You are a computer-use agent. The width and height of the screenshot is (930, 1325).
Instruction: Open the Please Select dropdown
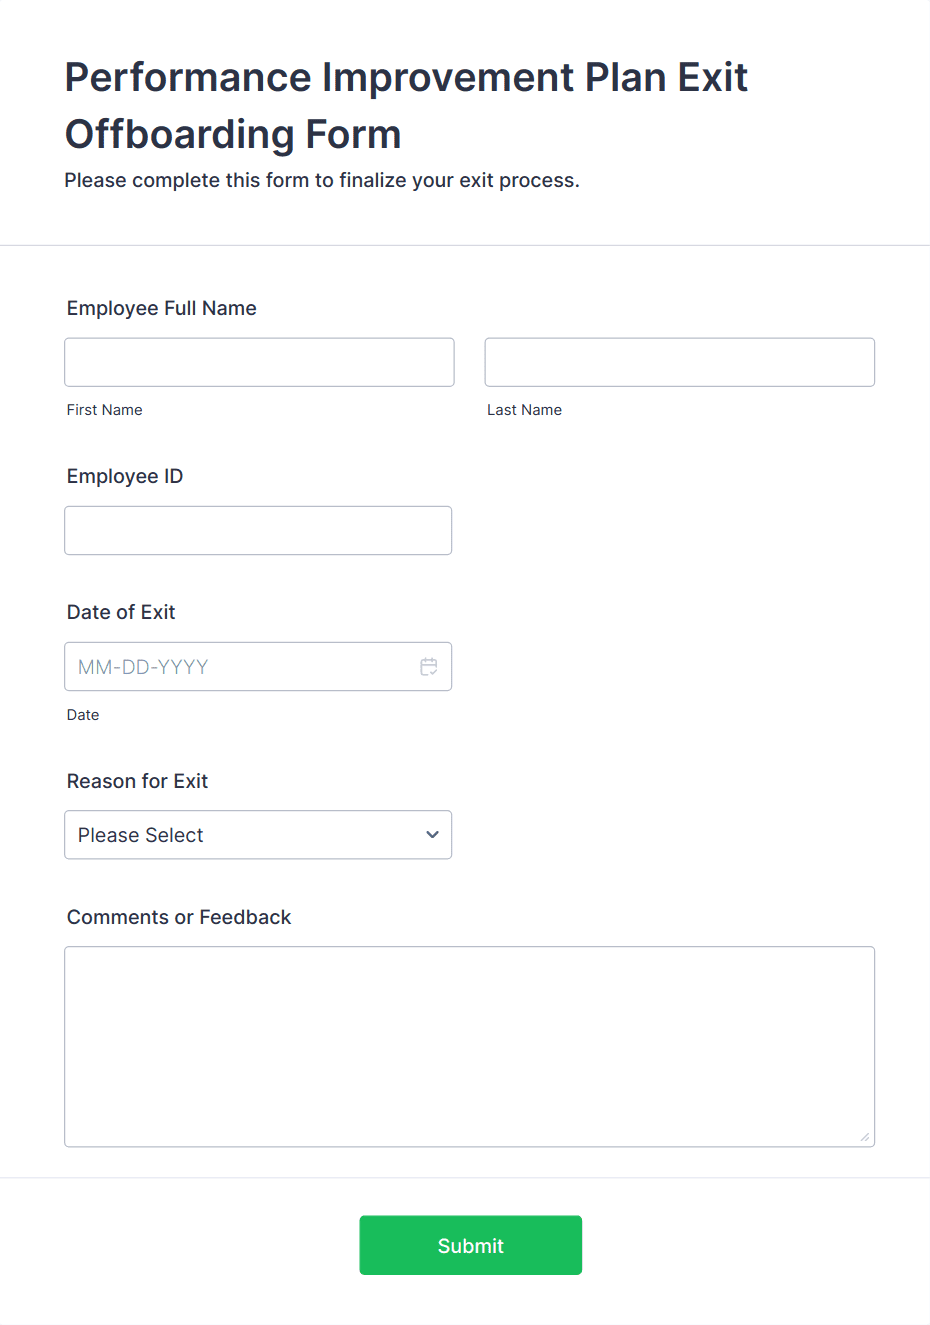point(258,835)
